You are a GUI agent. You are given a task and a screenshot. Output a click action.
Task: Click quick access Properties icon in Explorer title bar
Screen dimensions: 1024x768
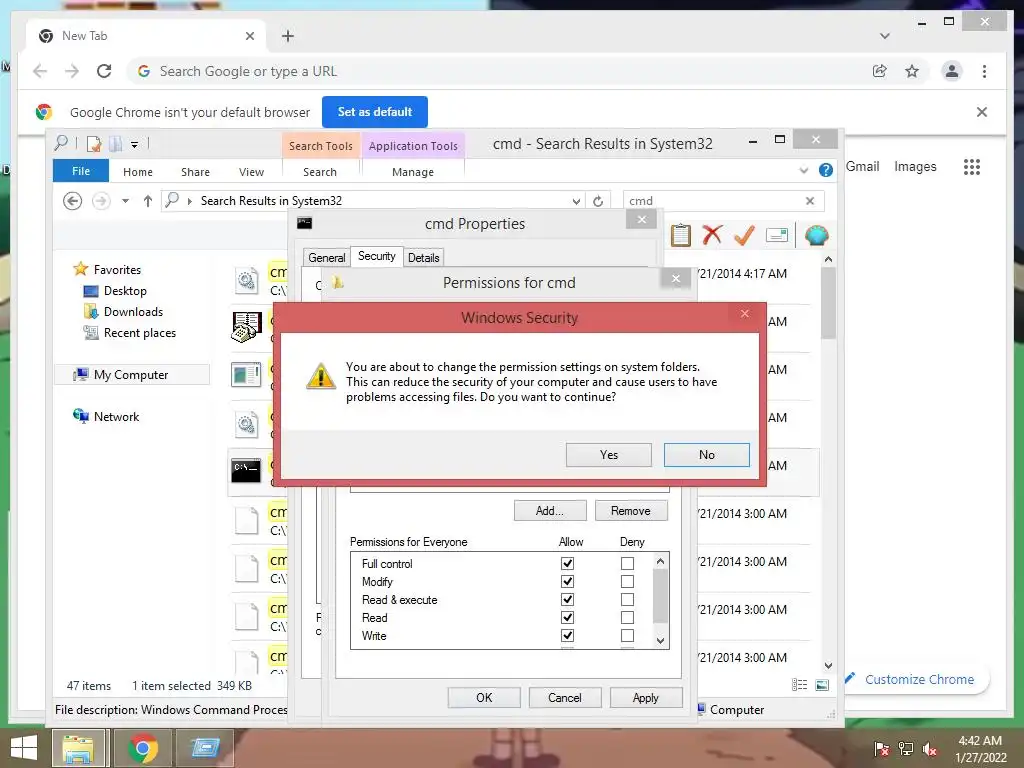pos(94,144)
